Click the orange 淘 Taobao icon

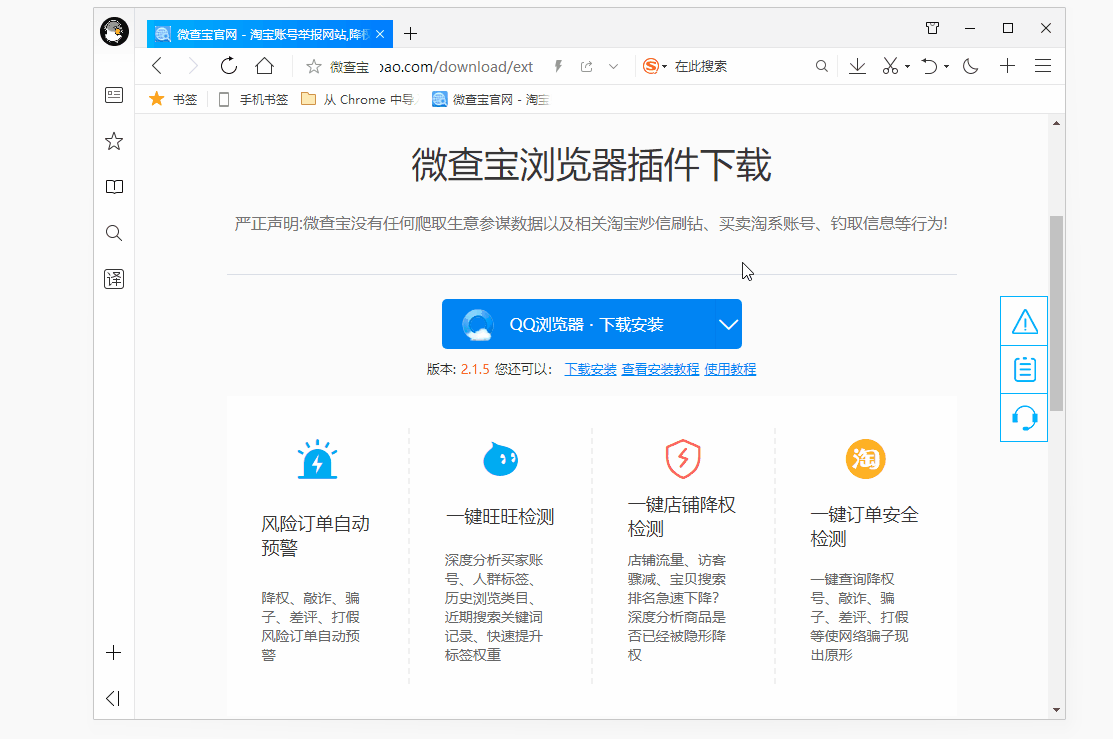866,459
